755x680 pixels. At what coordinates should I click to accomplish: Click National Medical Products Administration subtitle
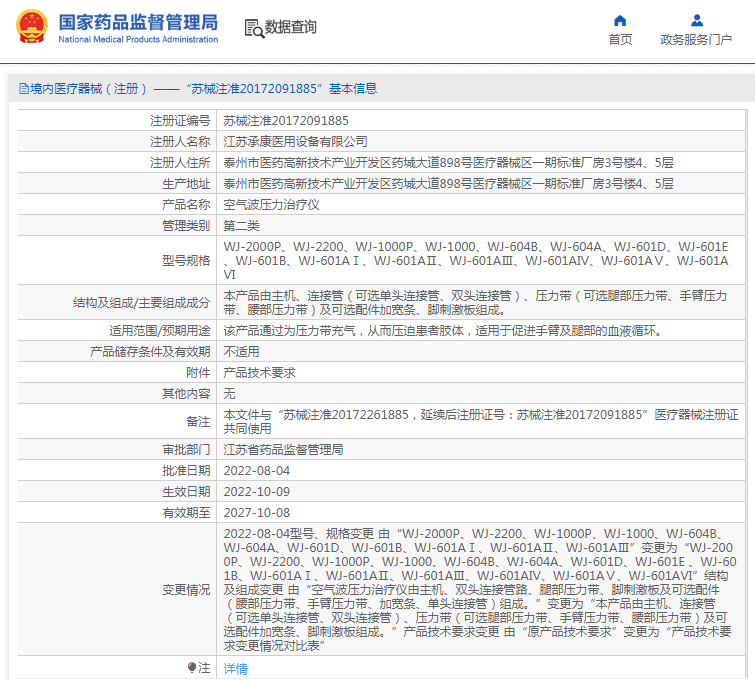(x=138, y=39)
